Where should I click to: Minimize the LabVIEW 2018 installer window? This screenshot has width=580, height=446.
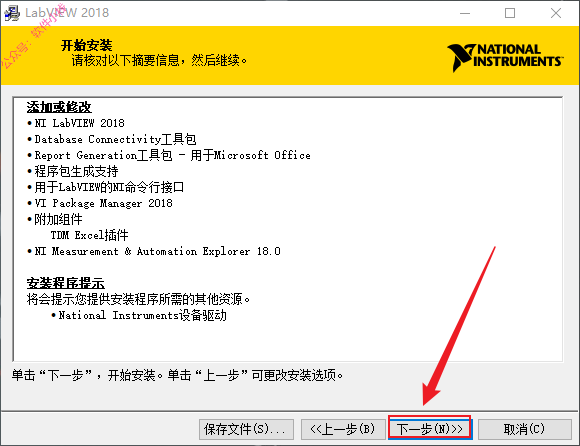click(x=465, y=13)
